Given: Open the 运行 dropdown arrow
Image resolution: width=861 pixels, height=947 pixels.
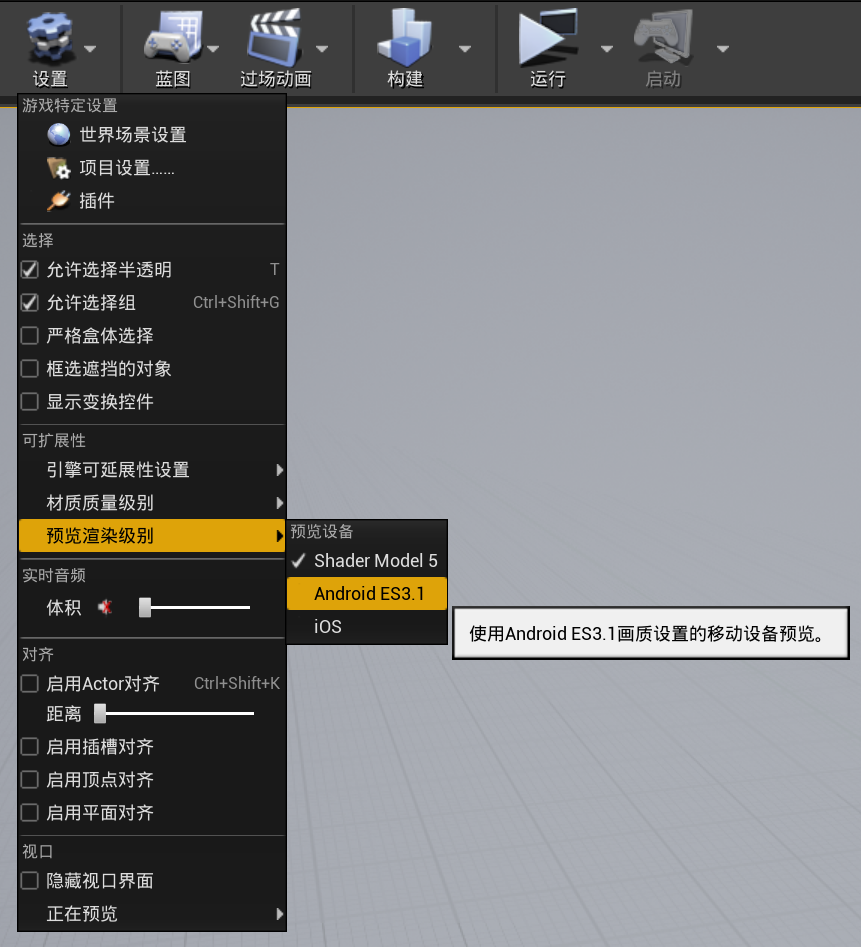Looking at the screenshot, I should click(x=606, y=47).
